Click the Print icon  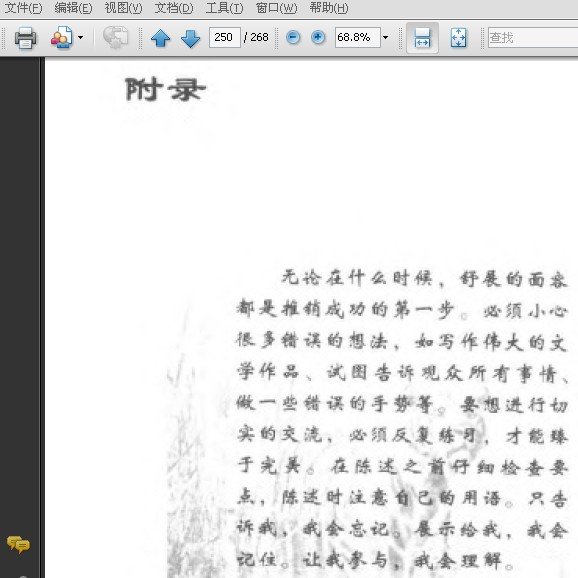pyautogui.click(x=25, y=38)
